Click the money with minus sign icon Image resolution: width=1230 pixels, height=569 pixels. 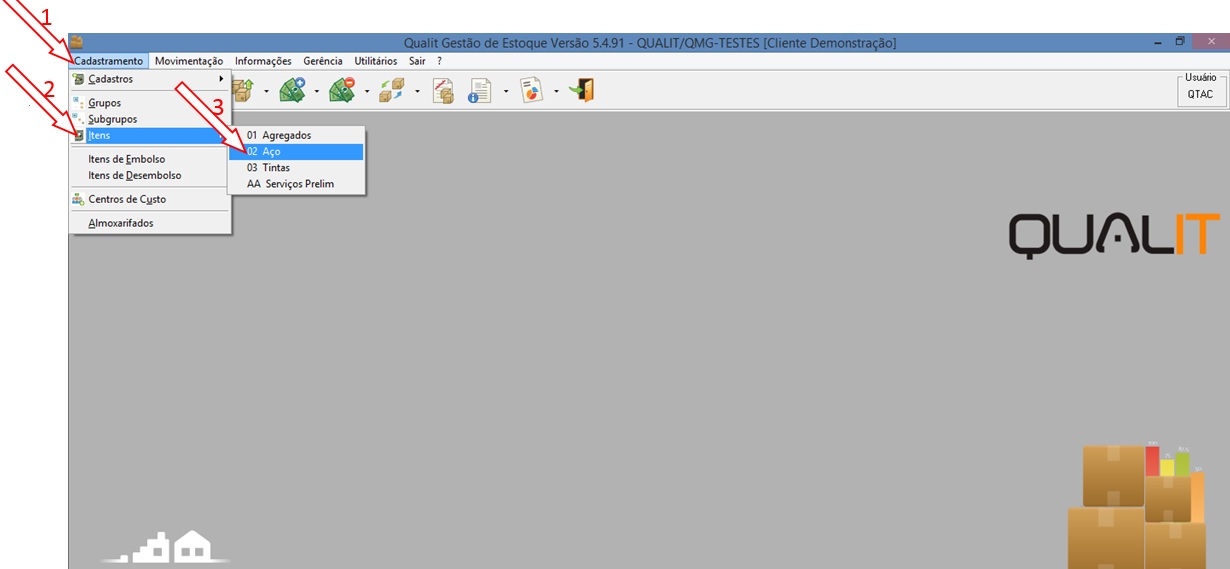[x=343, y=90]
